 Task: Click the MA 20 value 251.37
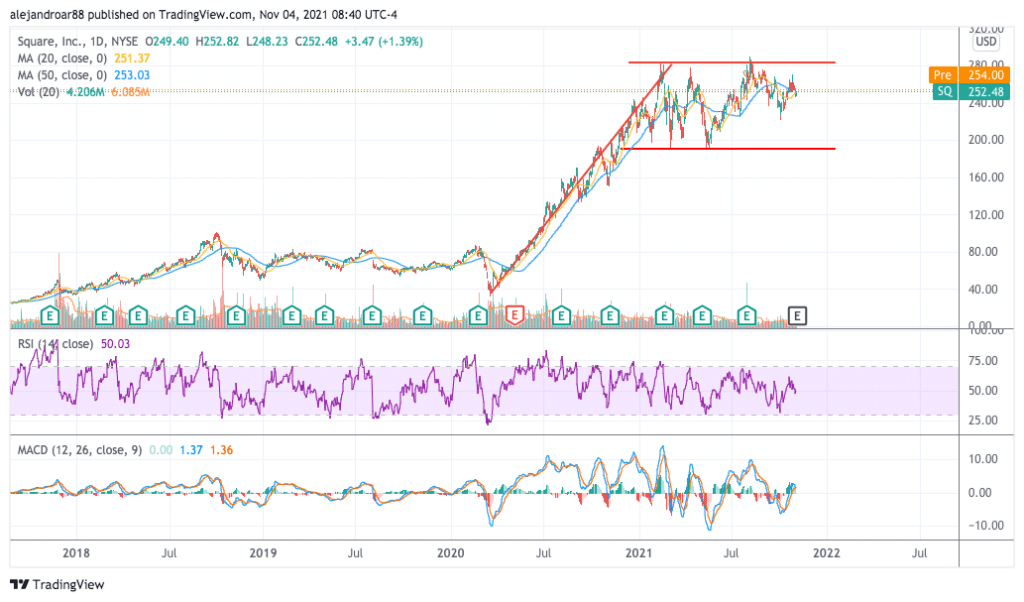click(132, 58)
